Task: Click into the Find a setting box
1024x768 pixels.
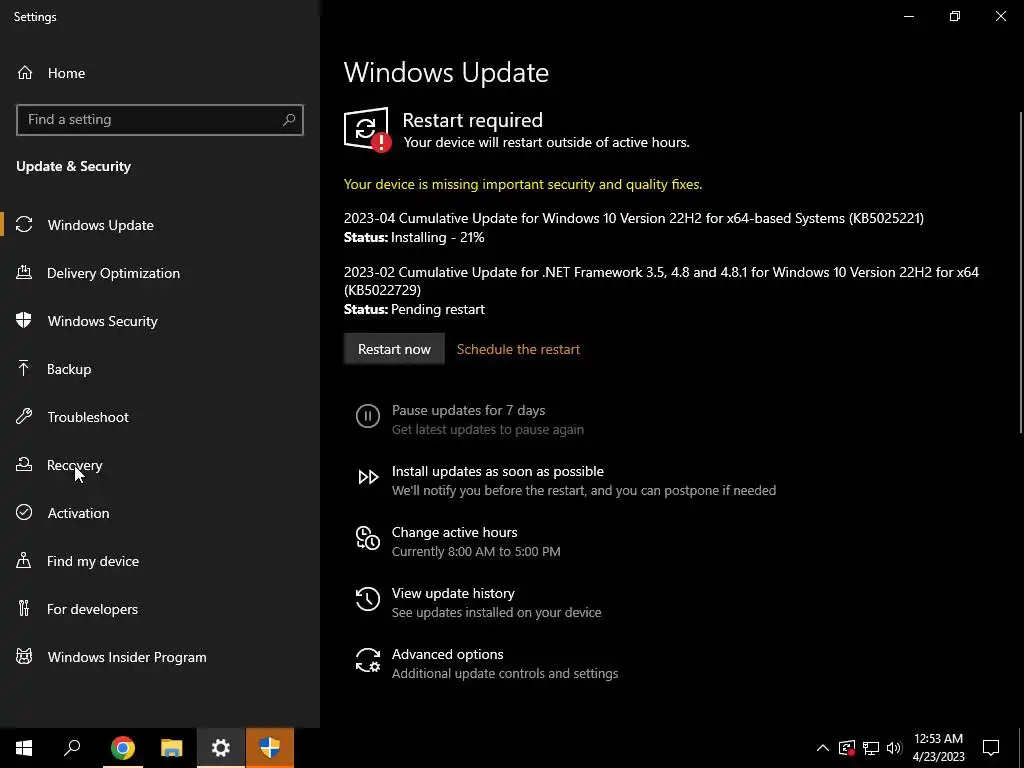Action: click(x=160, y=120)
